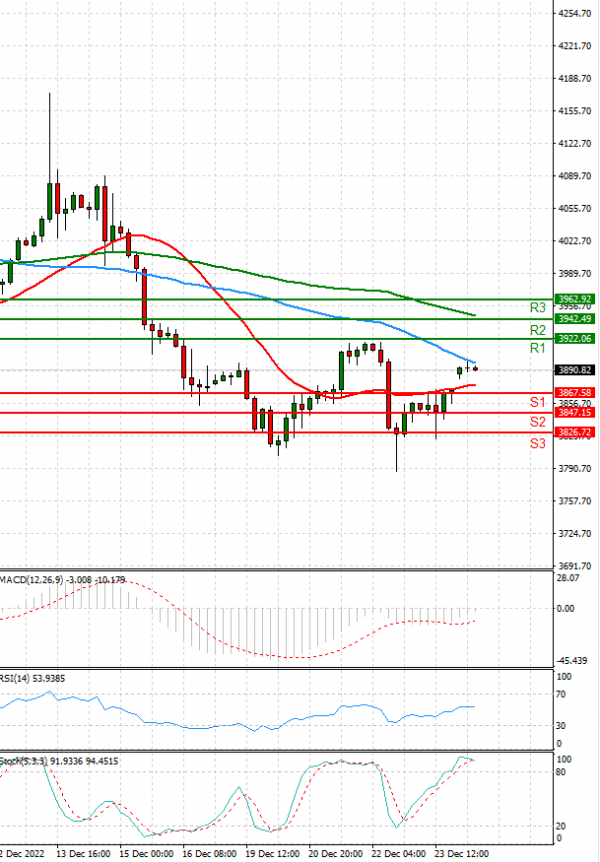600x862 pixels.
Task: Click the 4089.70 price scale value
Action: [x=574, y=176]
